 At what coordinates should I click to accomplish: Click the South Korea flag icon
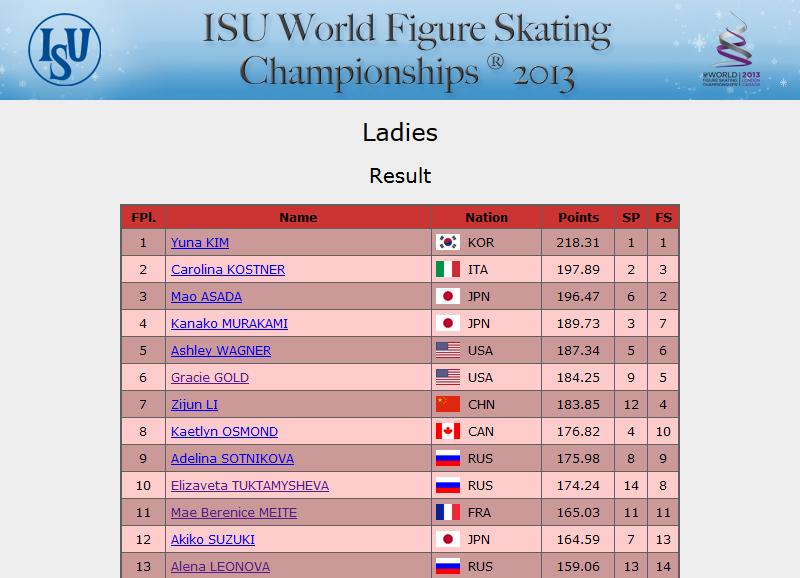tap(448, 242)
